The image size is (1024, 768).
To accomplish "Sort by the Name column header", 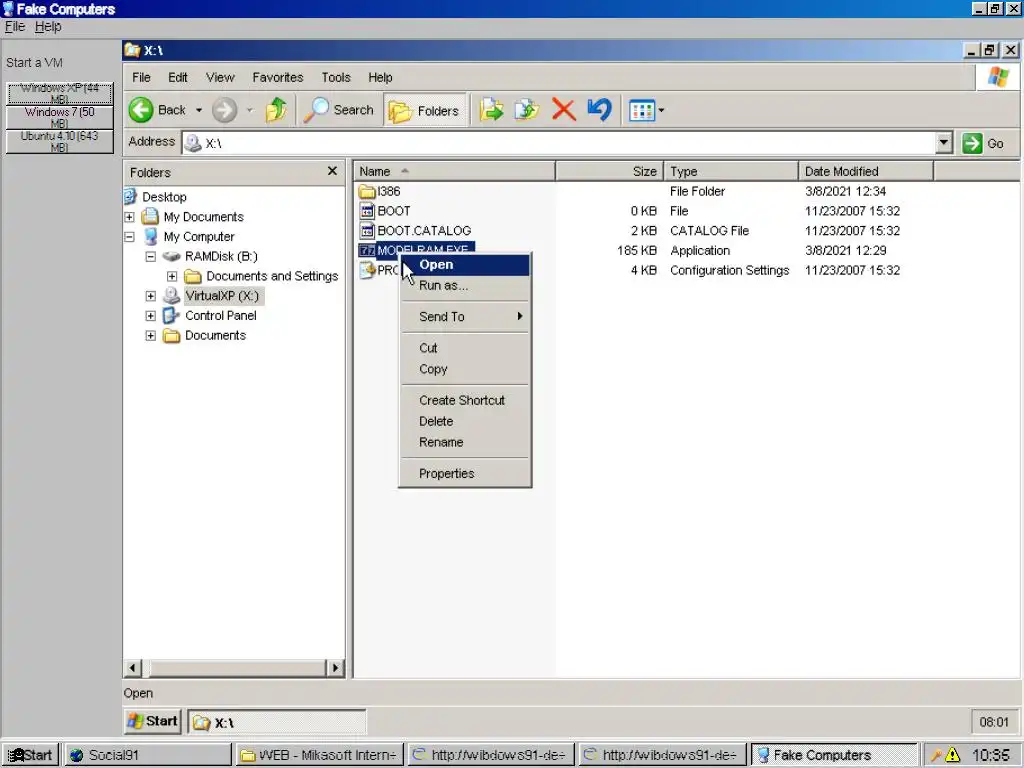I will coord(455,171).
